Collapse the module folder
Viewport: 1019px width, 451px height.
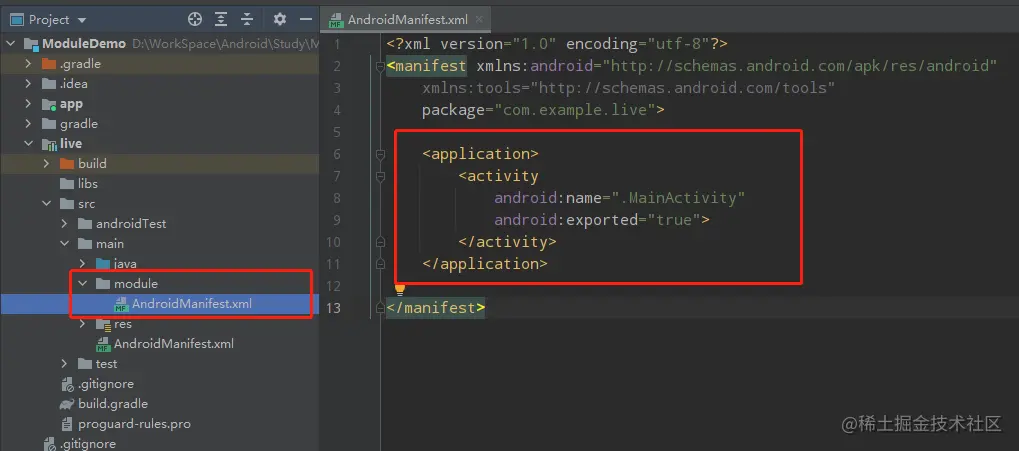tap(83, 283)
